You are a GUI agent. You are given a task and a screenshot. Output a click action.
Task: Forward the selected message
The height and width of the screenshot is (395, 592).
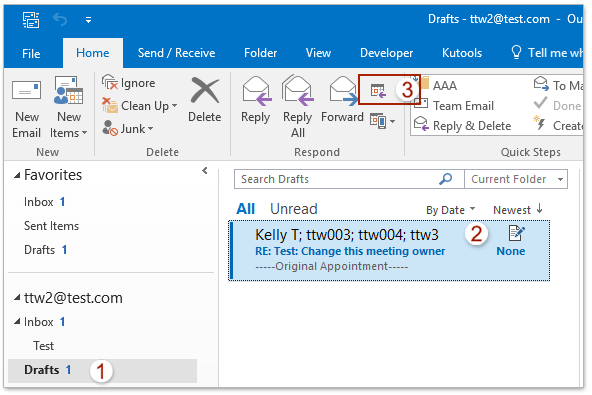coord(342,100)
